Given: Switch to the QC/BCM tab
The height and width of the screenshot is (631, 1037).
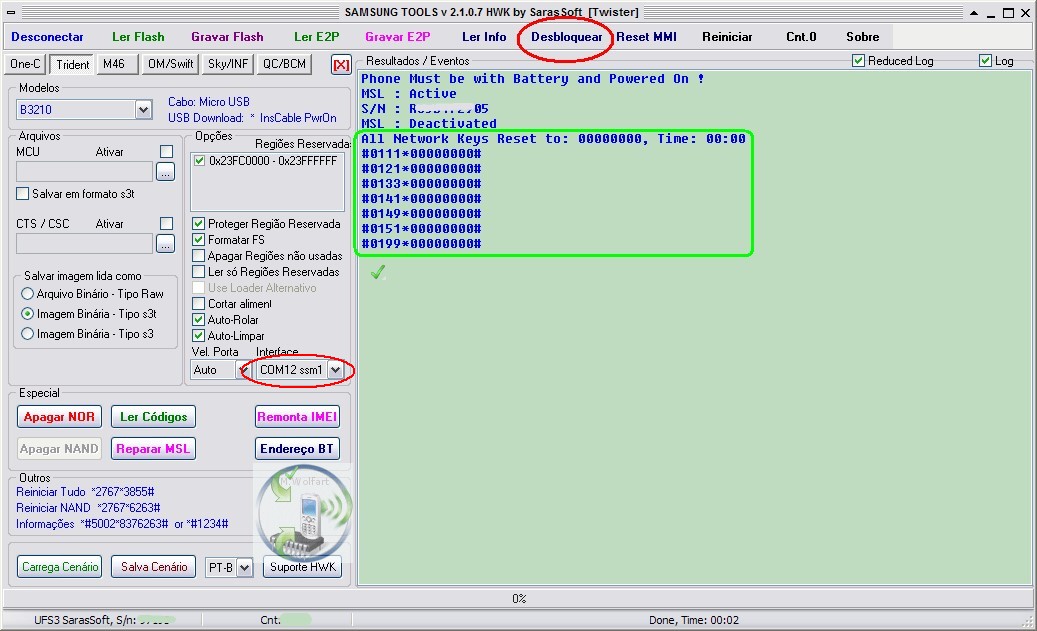Looking at the screenshot, I should 284,64.
